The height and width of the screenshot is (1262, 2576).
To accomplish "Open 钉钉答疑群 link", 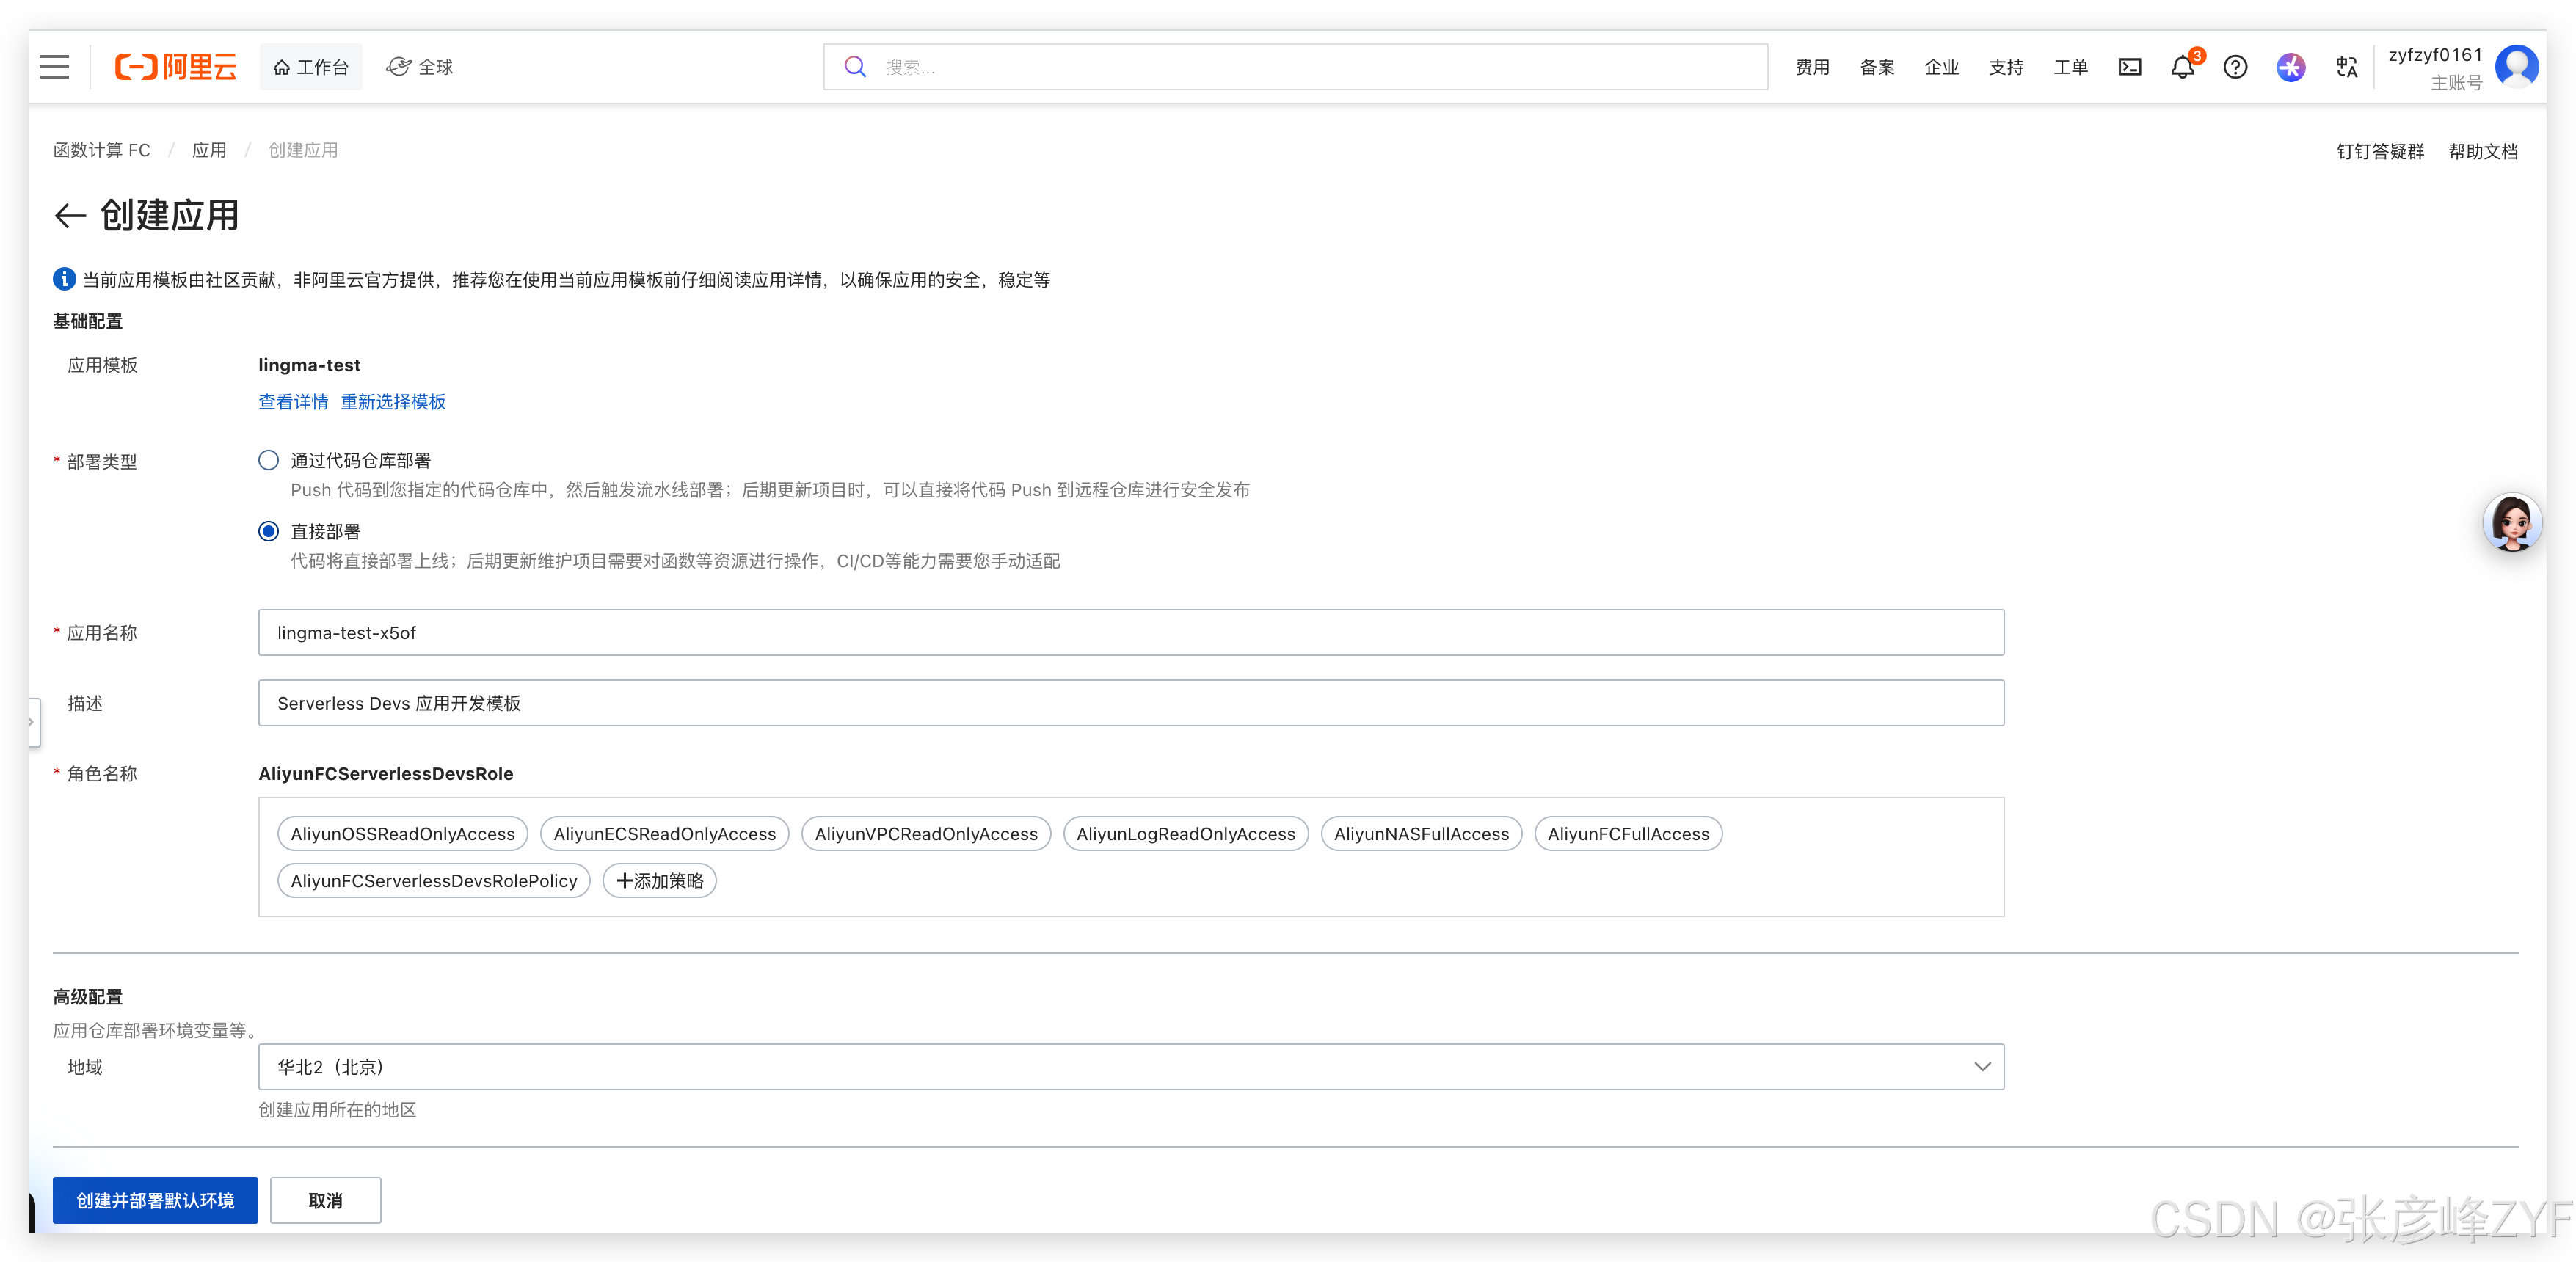I will click(x=2380, y=151).
